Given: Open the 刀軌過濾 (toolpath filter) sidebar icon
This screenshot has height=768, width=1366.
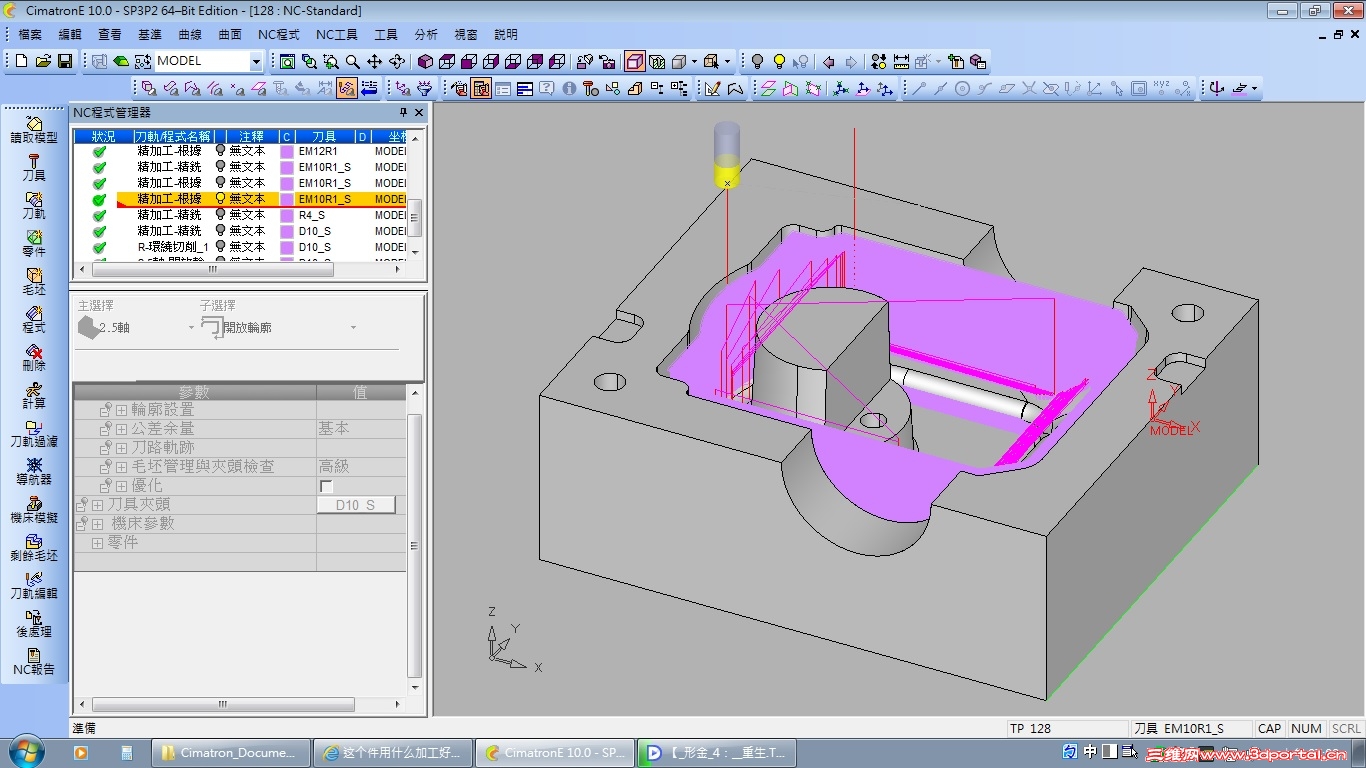Looking at the screenshot, I should point(34,434).
